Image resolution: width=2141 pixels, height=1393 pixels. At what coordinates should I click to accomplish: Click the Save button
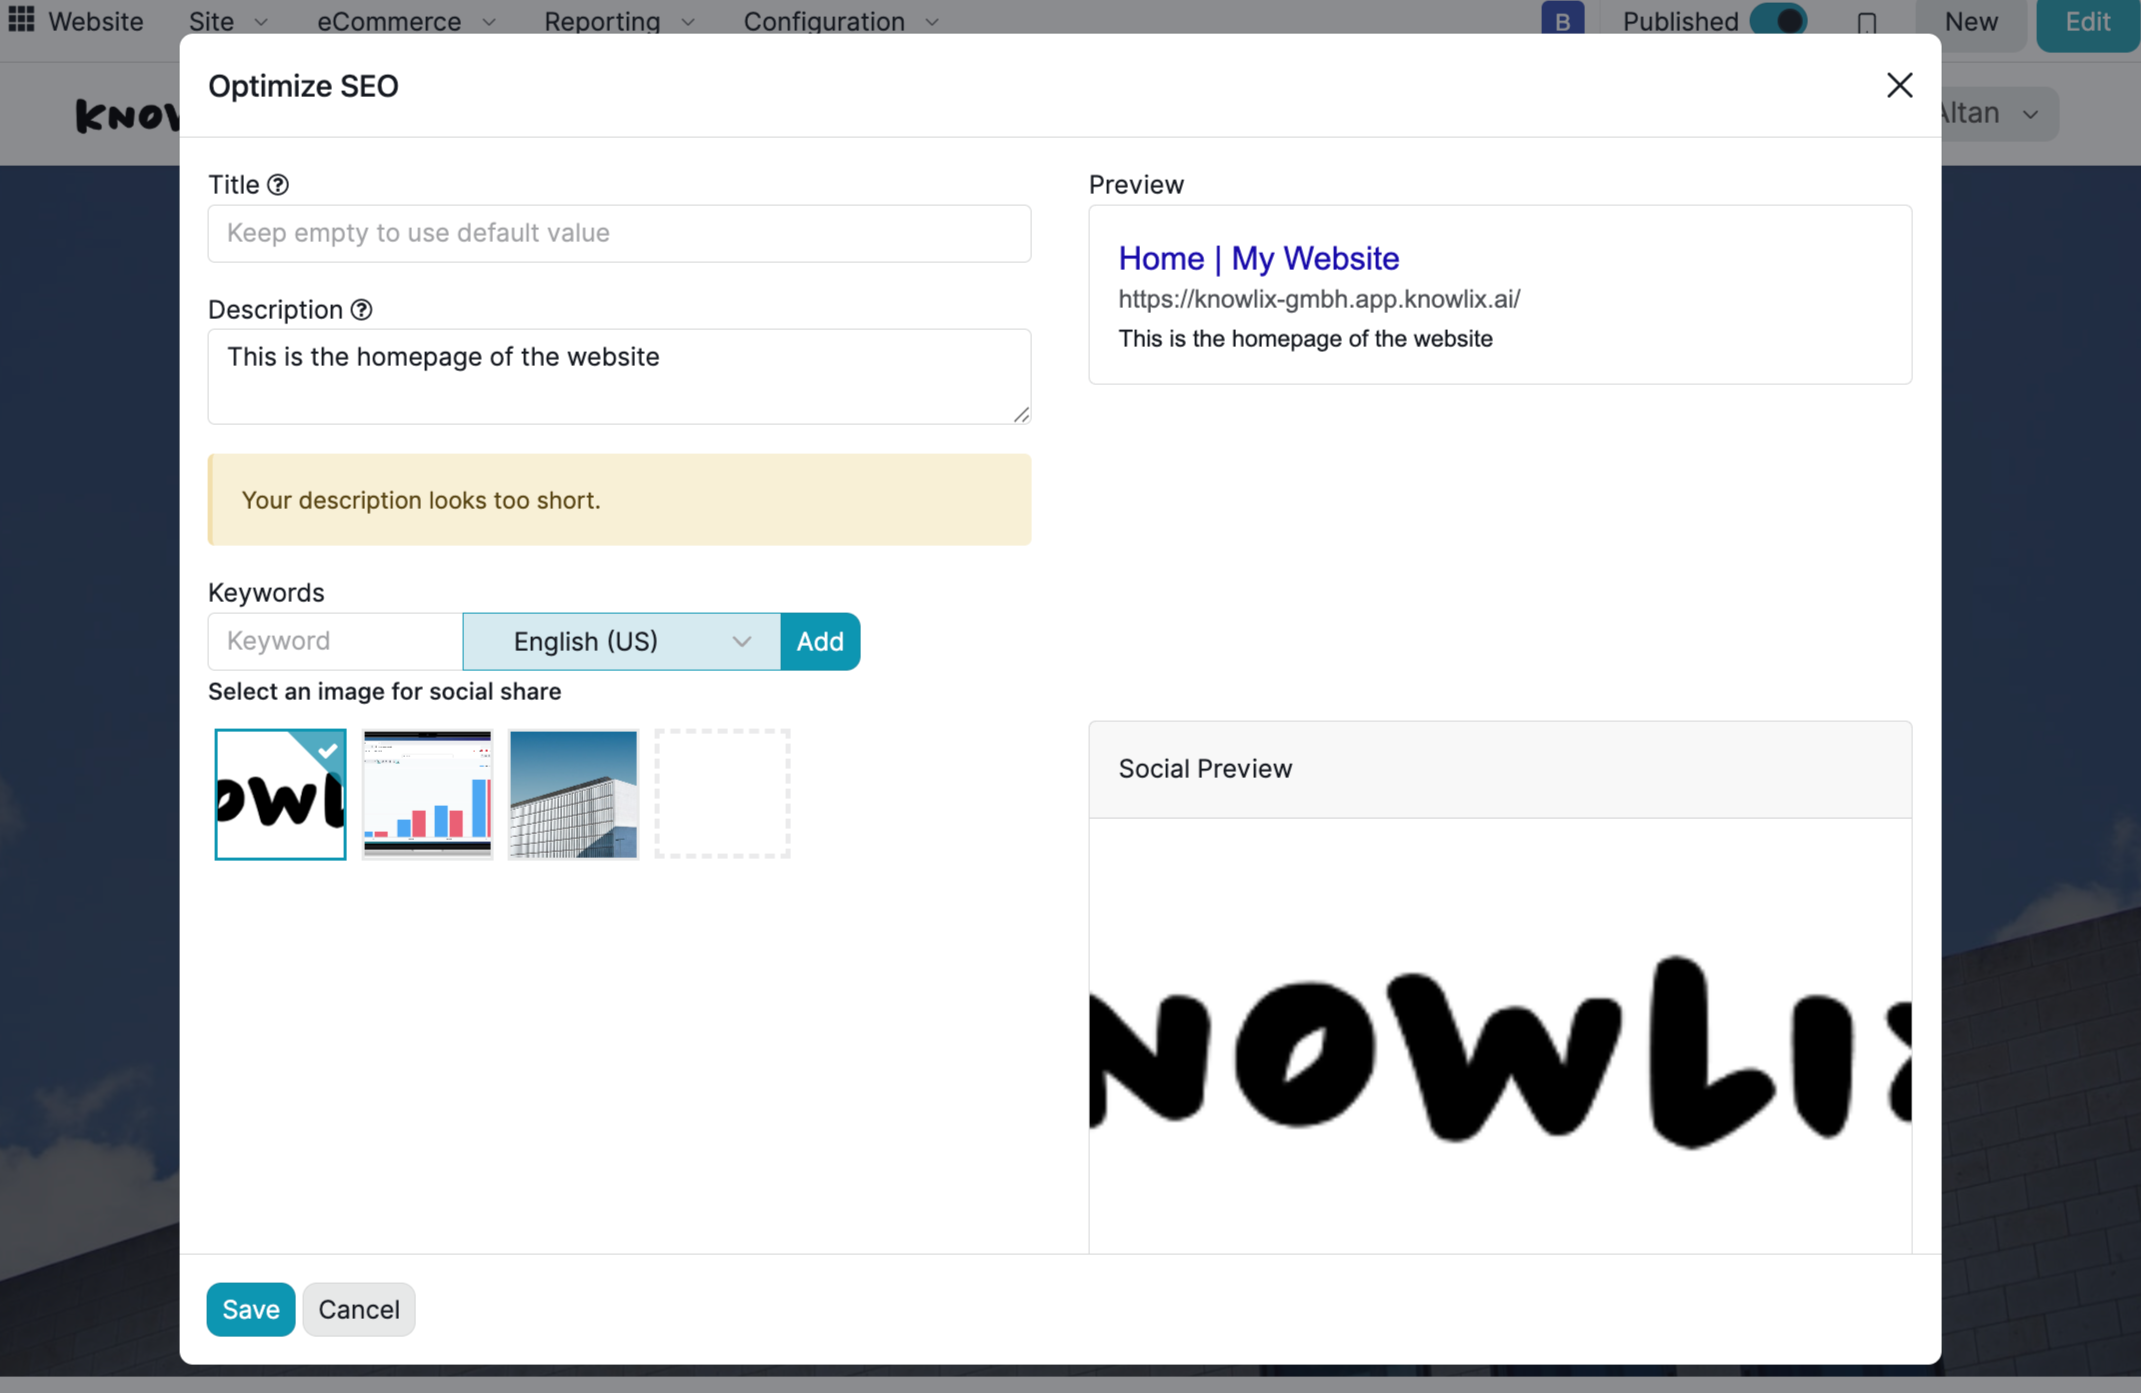[250, 1309]
